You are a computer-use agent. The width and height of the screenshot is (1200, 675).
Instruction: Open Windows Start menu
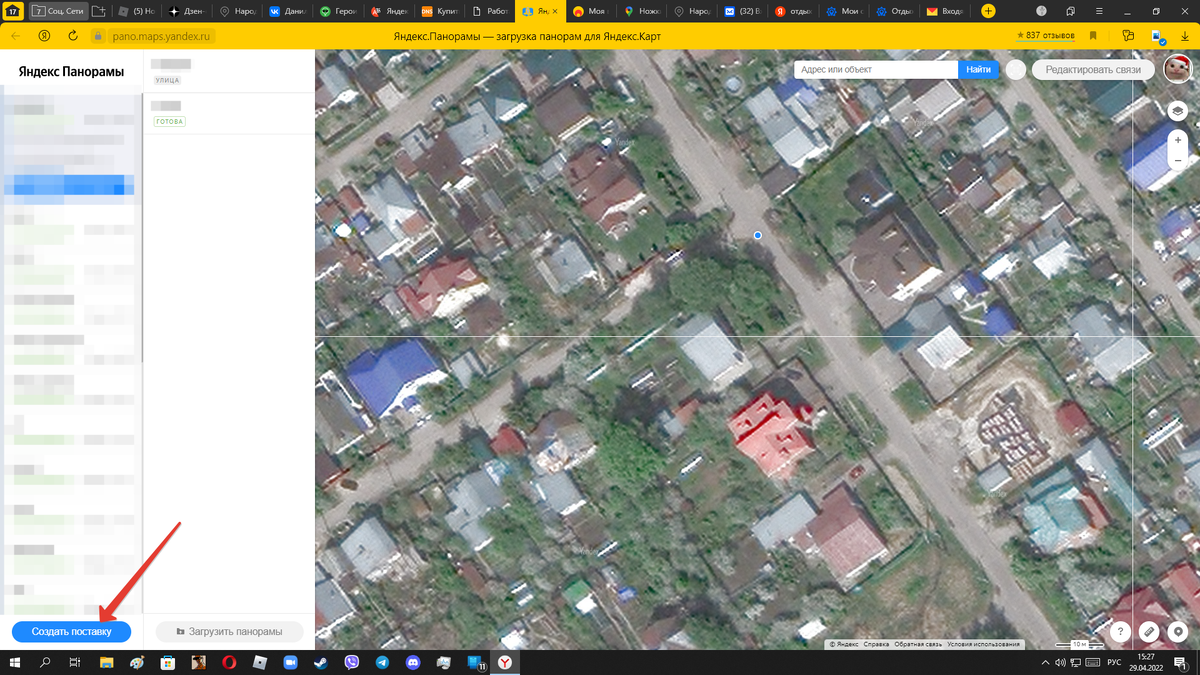[15, 662]
